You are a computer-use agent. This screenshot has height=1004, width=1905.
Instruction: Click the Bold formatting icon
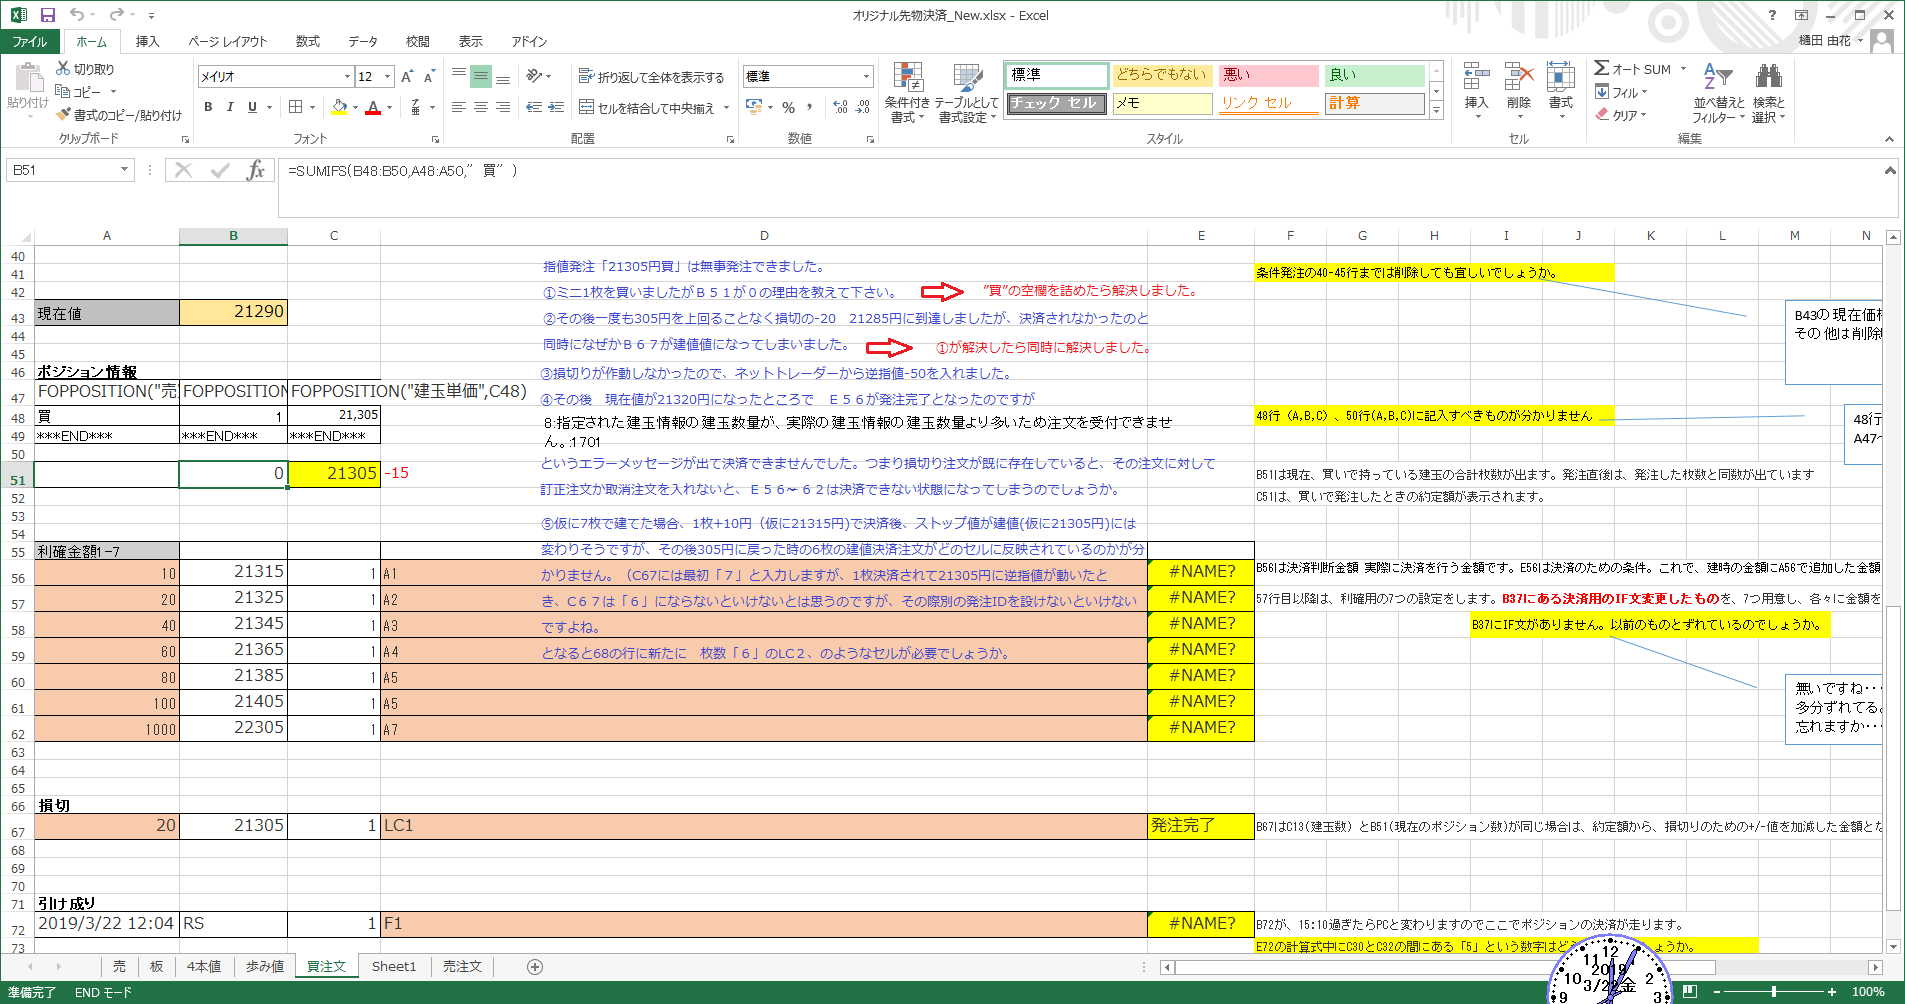(x=208, y=107)
